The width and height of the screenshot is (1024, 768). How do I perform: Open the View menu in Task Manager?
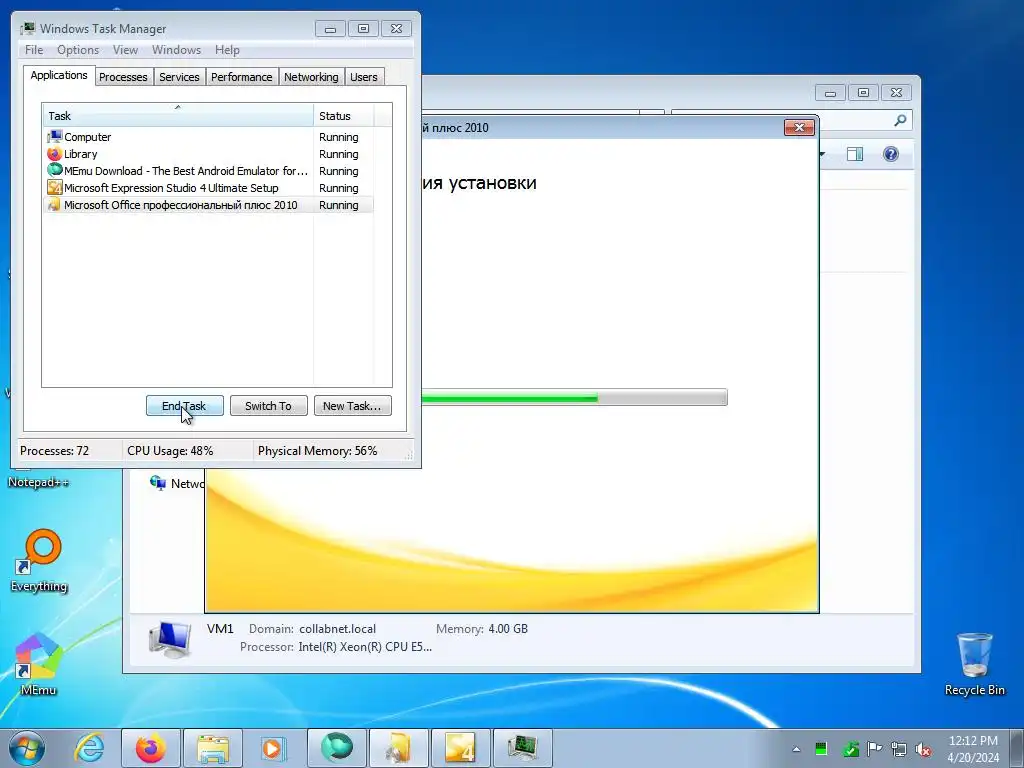(x=125, y=50)
